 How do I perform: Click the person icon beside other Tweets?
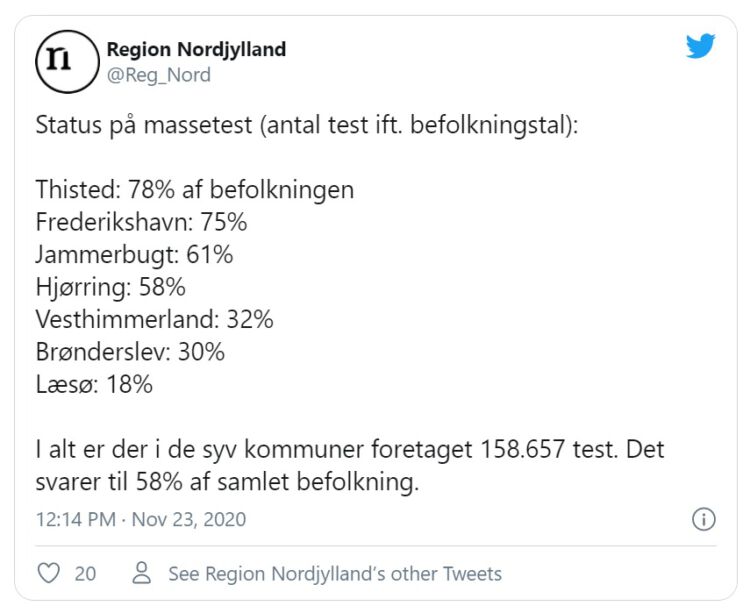[x=142, y=573]
